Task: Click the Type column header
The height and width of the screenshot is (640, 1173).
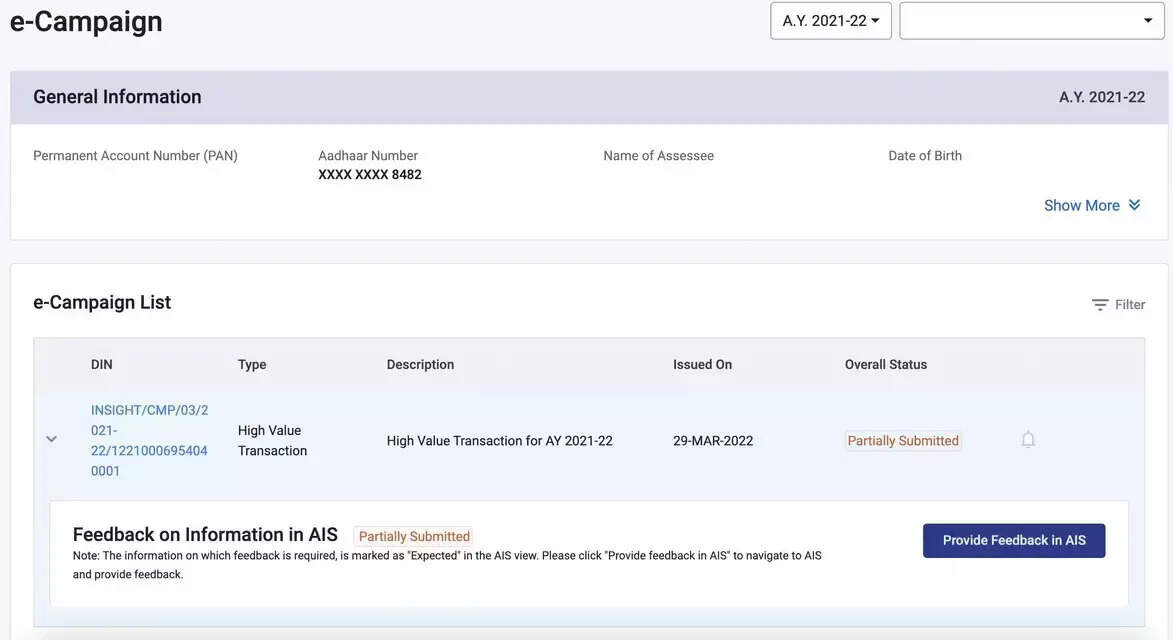Action: (252, 365)
